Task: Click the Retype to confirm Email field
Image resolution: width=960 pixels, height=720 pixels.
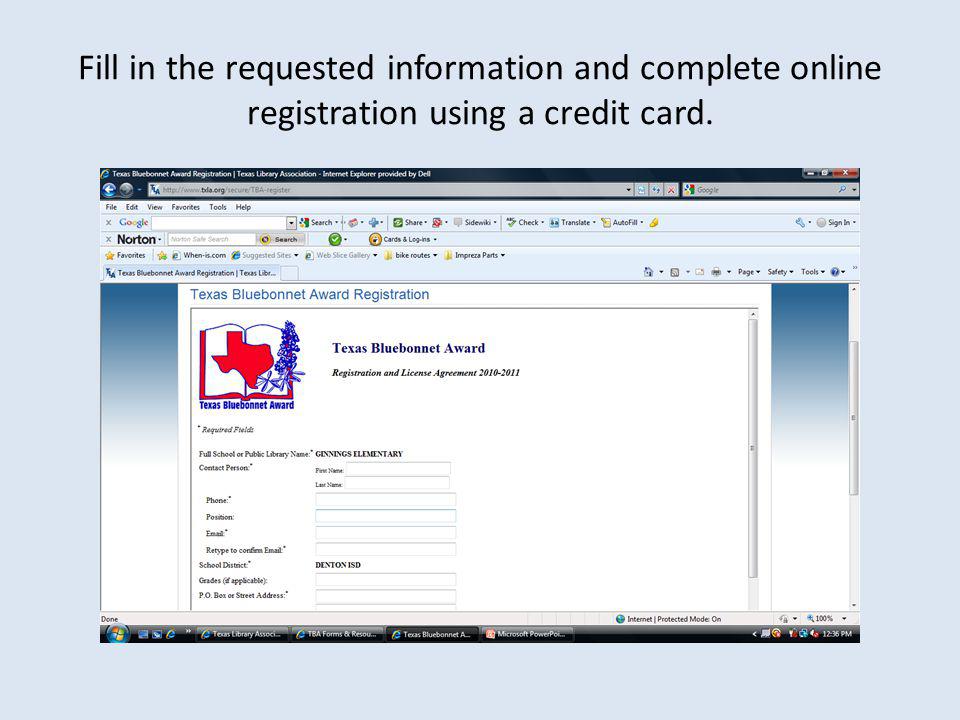Action: point(386,549)
